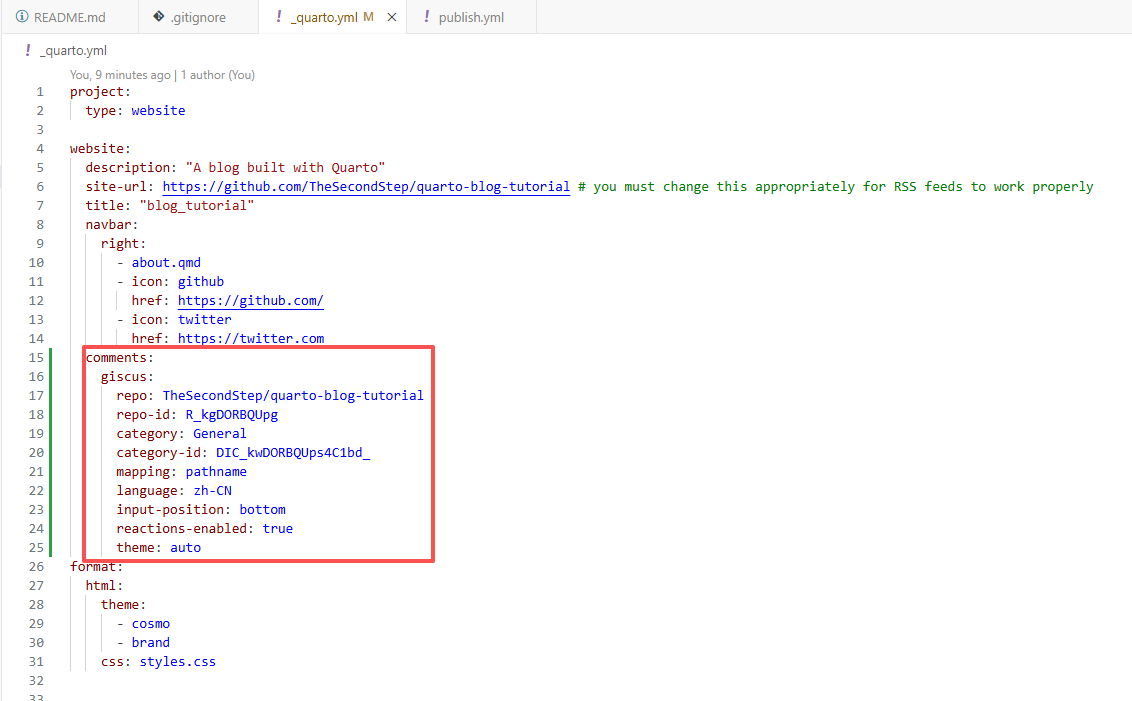Place cursor on reactions-enabled true value
Screen dimensions: 1132x701
click(277, 528)
